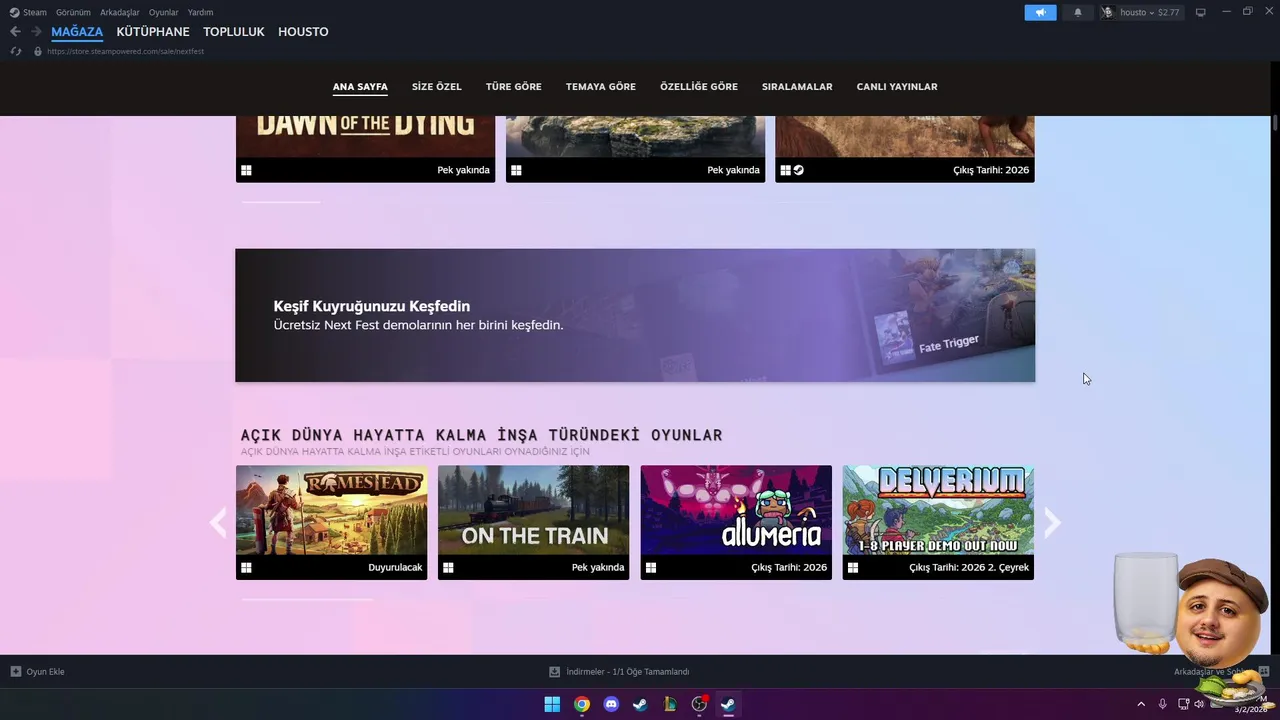Viewport: 1280px width, 720px height.
Task: Open the Görünüm menu
Action: point(73,12)
